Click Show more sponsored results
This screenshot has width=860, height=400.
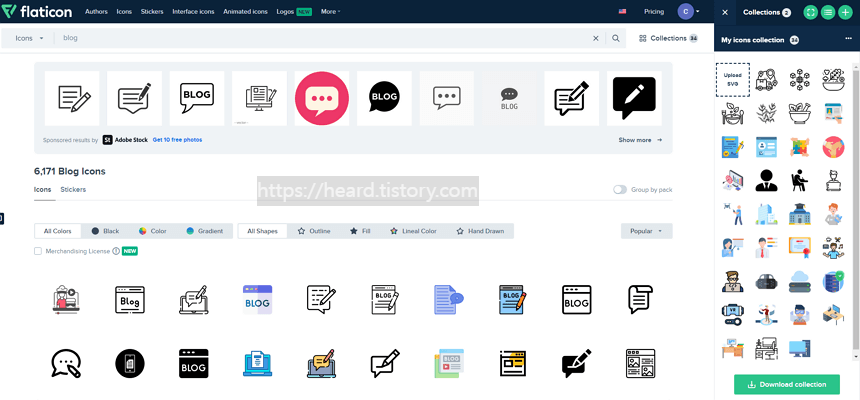(640, 140)
